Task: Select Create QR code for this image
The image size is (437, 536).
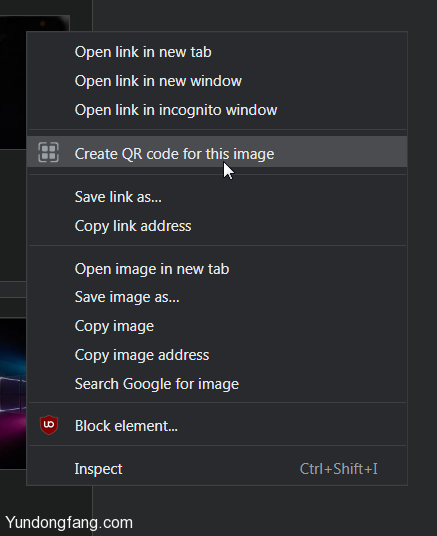Action: tap(217, 152)
